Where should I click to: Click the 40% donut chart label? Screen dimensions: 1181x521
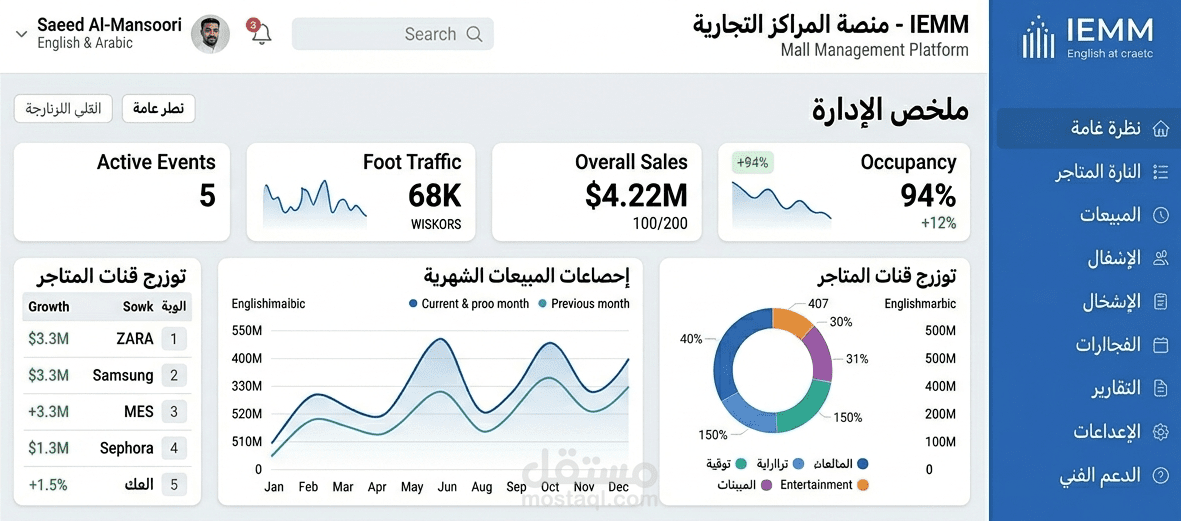click(691, 339)
